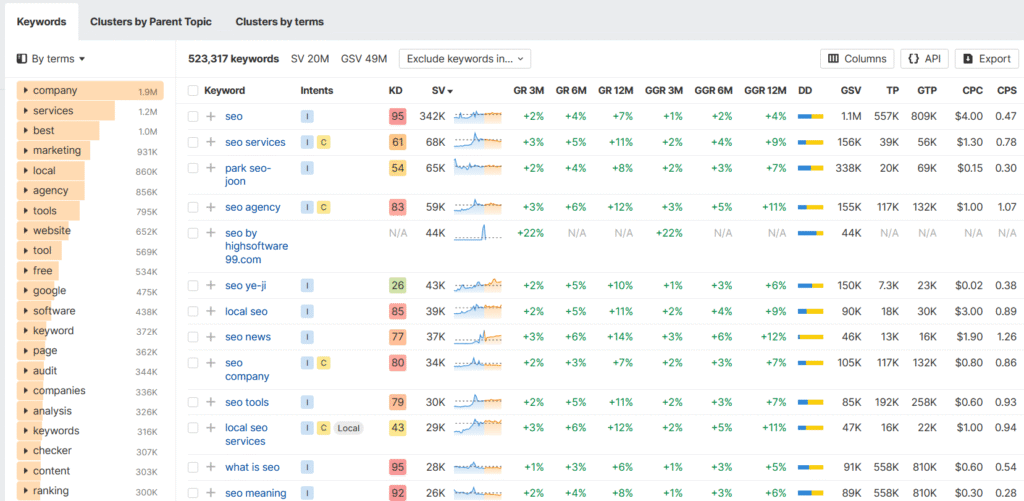
Task: Tick the checkbox for 'seo services' row
Action: tap(193, 142)
